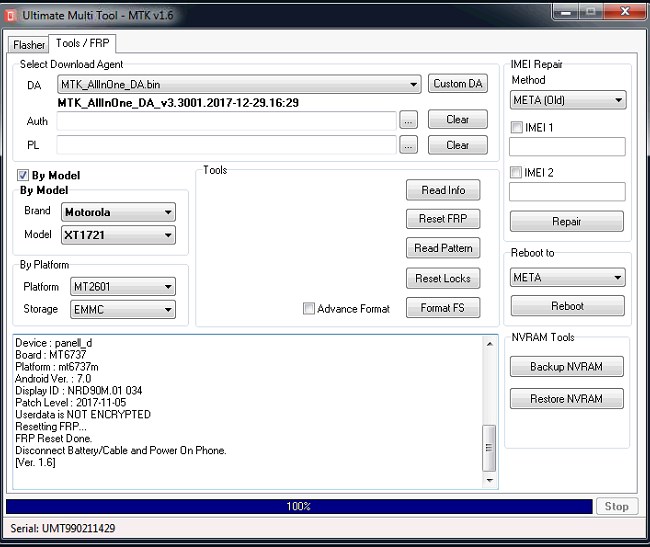Image resolution: width=650 pixels, height=547 pixels.
Task: Click the 'Display ID : NRD90M.01 034' log line
Action: pyautogui.click(x=79, y=390)
